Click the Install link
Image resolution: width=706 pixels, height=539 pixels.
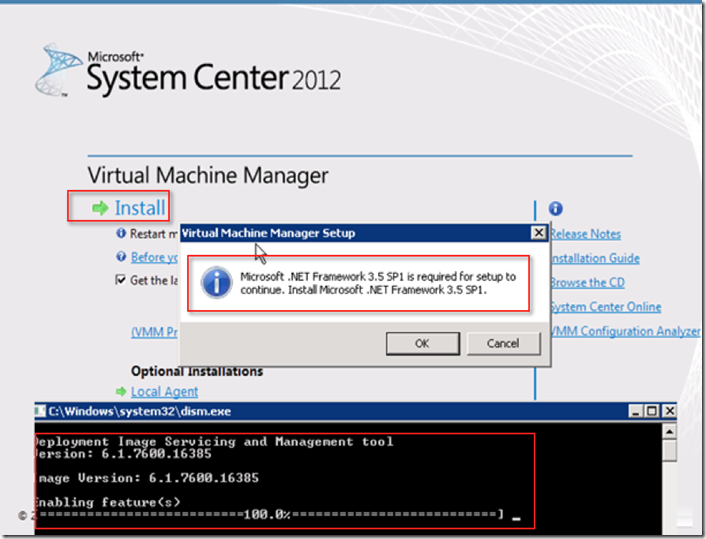pyautogui.click(x=140, y=208)
